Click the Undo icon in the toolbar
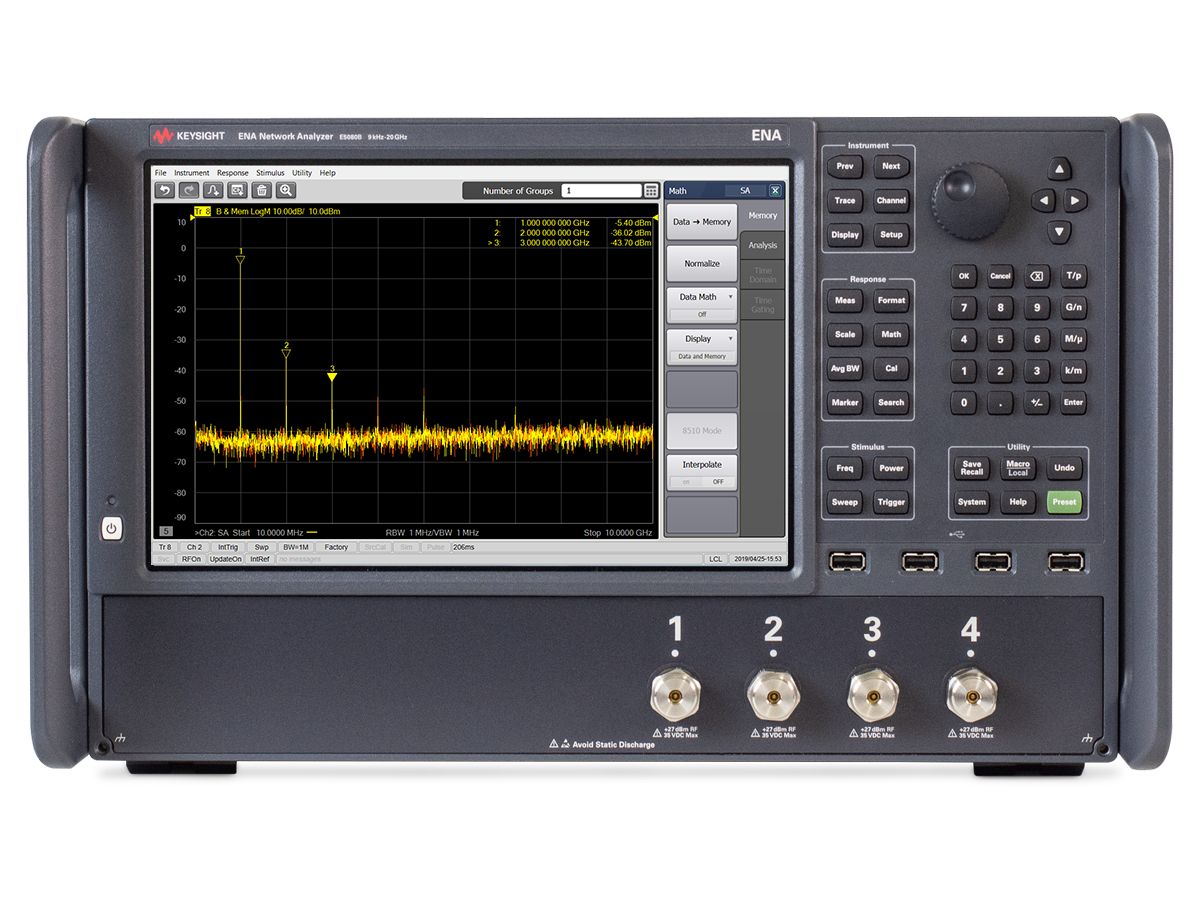1200x900 pixels. point(165,188)
